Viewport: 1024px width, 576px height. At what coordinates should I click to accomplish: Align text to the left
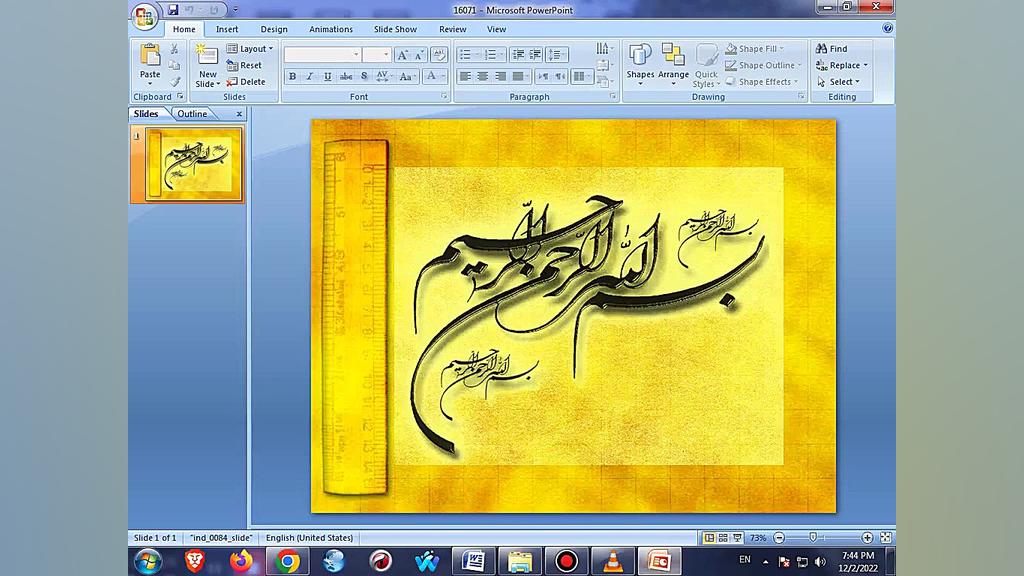465,76
